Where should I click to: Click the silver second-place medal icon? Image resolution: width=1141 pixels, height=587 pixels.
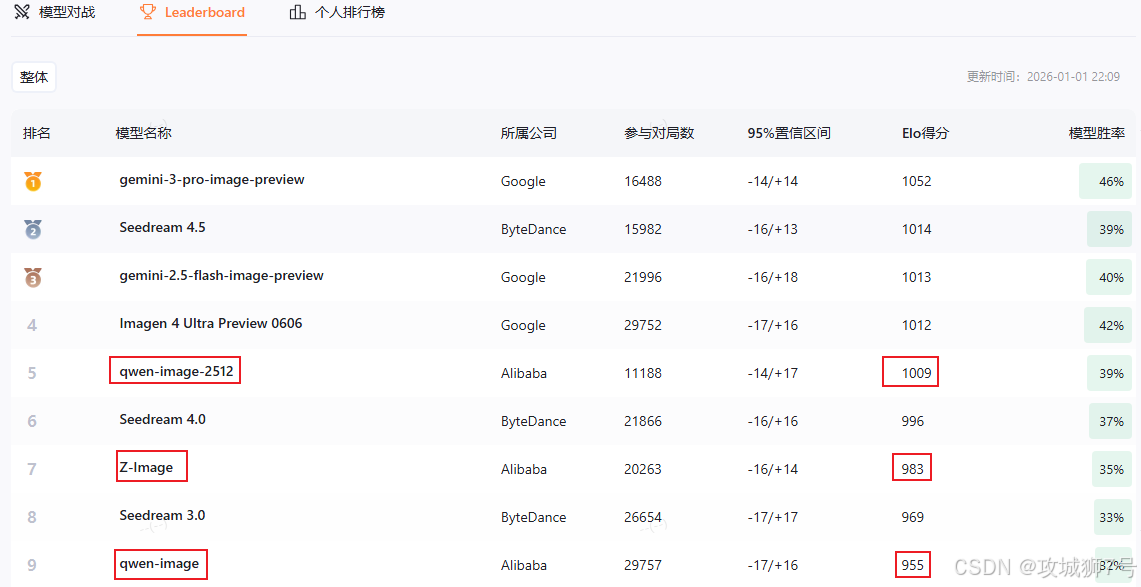point(33,229)
